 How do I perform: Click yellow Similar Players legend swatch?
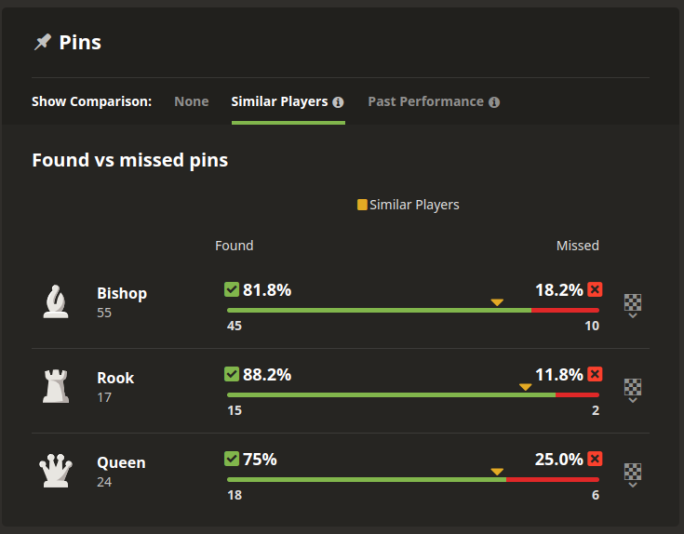click(x=362, y=205)
